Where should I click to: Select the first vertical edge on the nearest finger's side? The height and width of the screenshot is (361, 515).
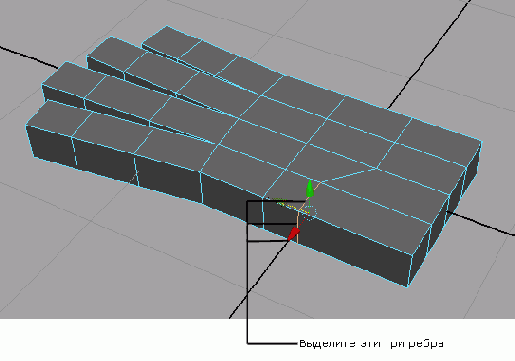[x=74, y=152]
